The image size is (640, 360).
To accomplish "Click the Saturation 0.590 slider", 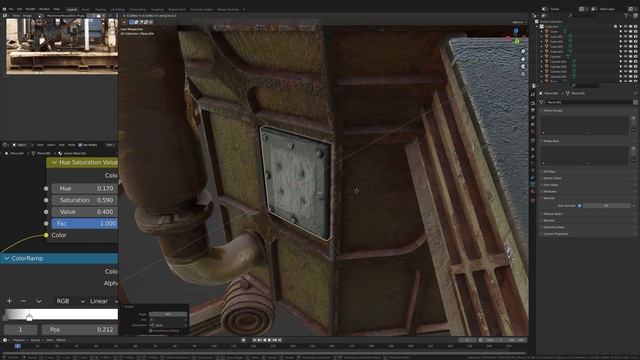I will [85, 200].
